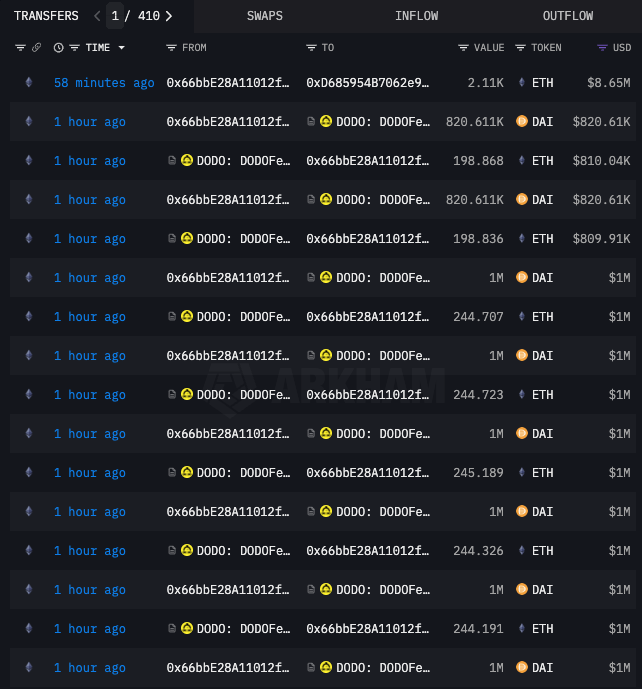Viewport: 642px width, 689px height.
Task: Click DODO logo in the 244.191 ETH row
Action: point(187,629)
